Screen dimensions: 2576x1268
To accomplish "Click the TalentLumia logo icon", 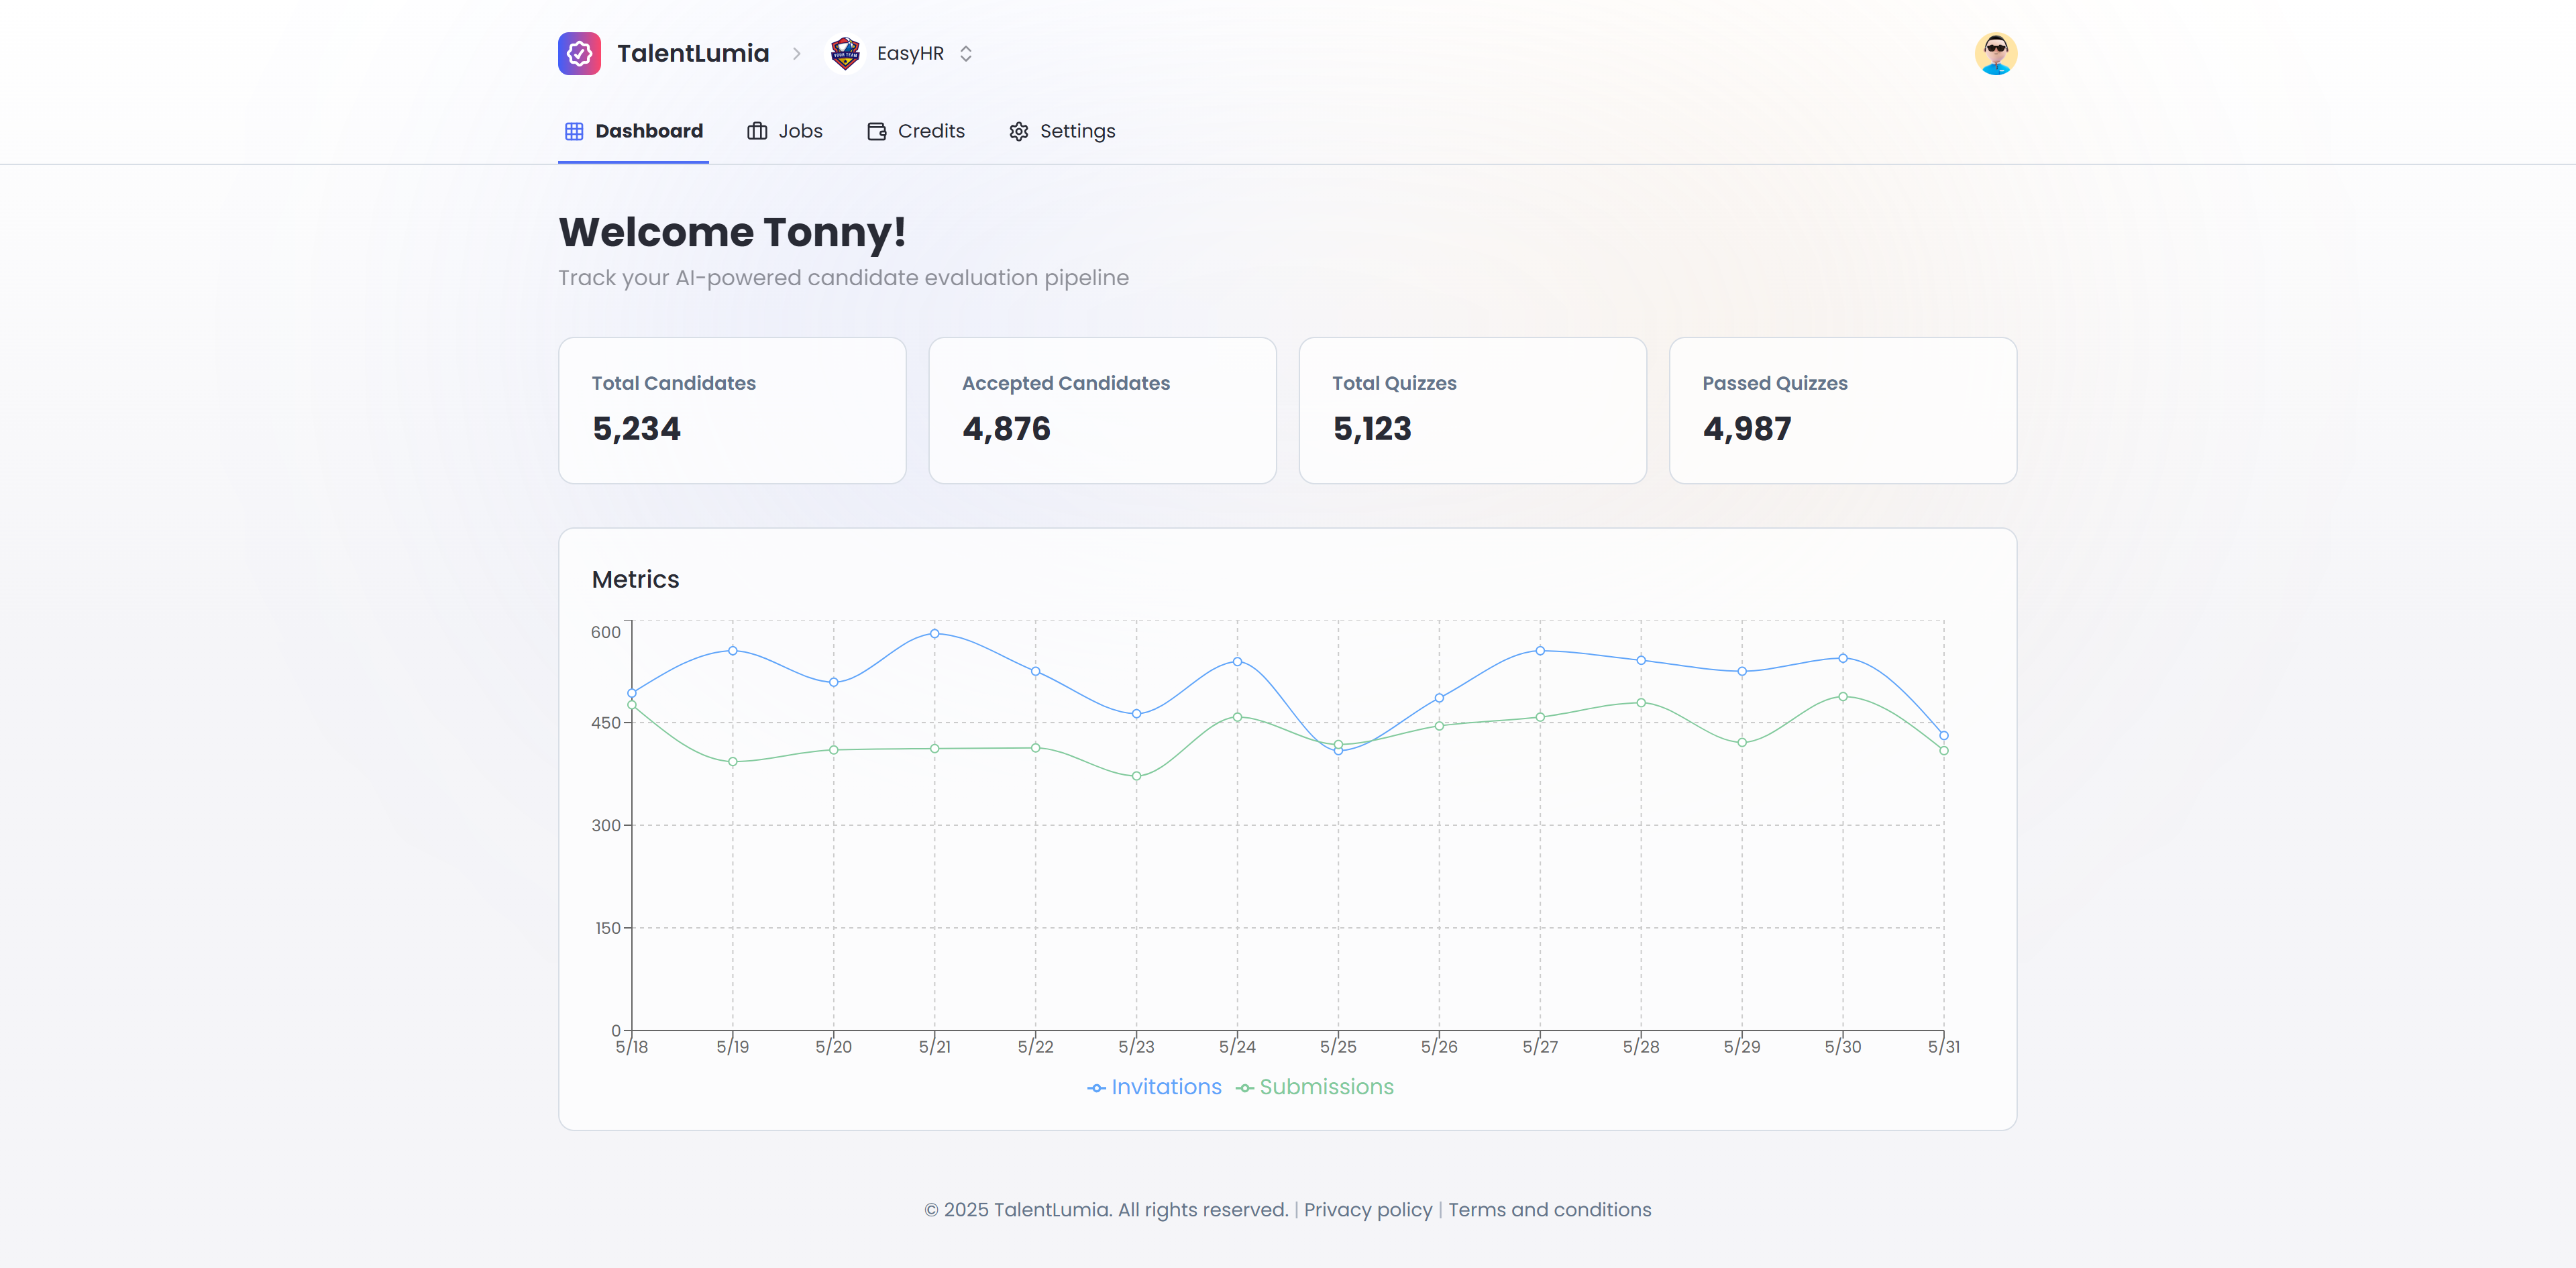I will click(x=579, y=54).
